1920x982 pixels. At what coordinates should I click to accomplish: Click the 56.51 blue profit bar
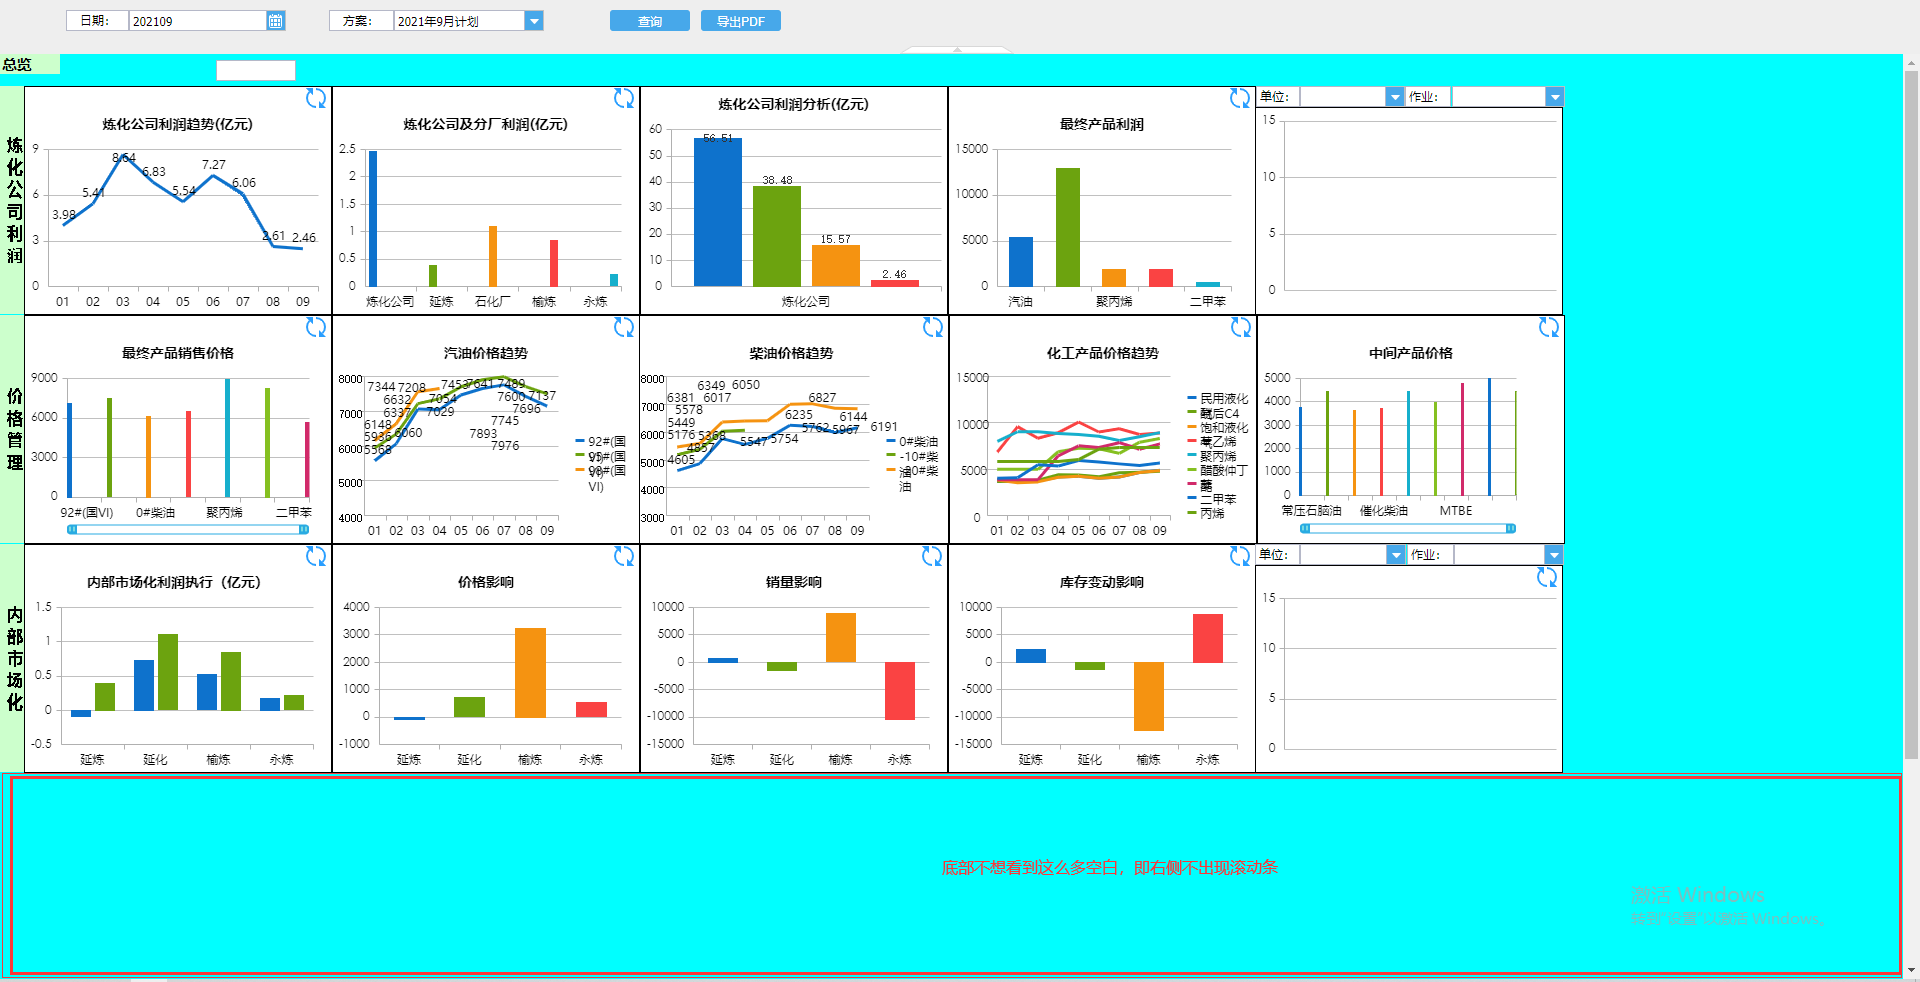point(718,212)
